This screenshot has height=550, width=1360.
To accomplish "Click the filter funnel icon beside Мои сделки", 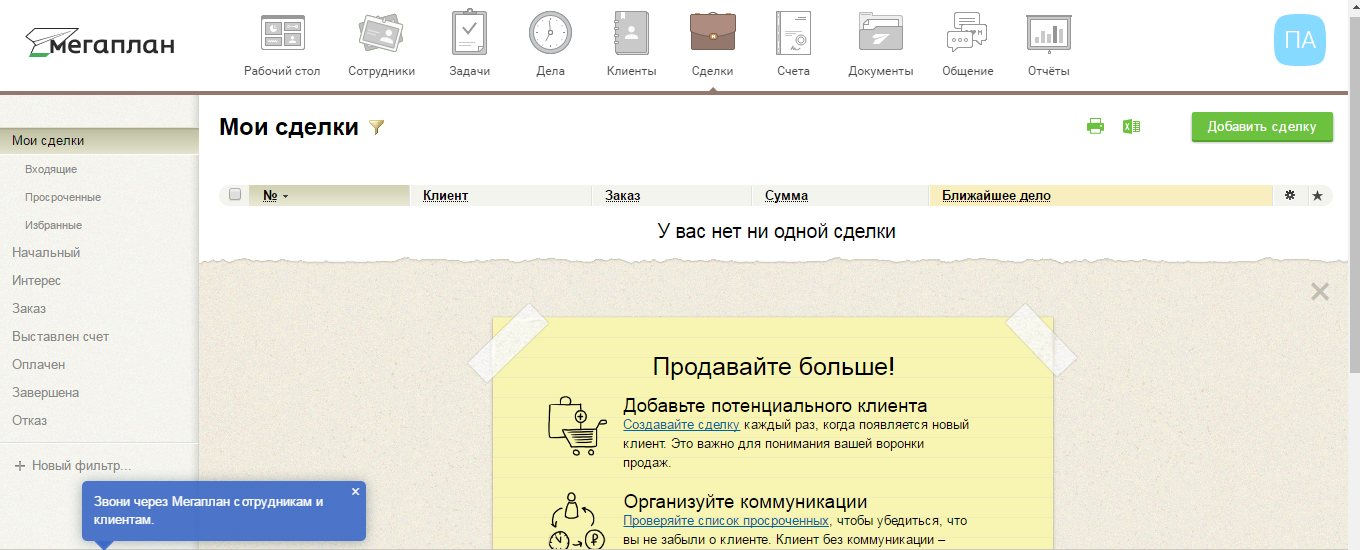I will pos(376,127).
